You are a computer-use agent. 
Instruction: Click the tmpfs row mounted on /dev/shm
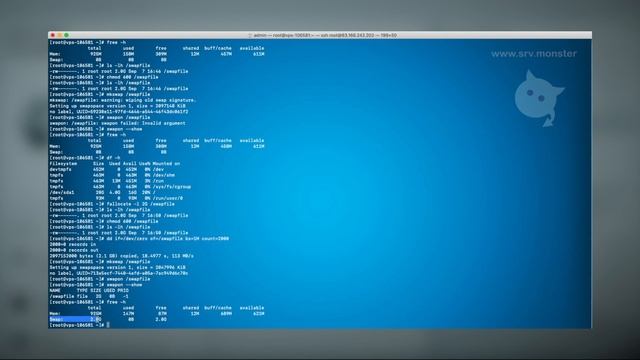click(x=112, y=175)
